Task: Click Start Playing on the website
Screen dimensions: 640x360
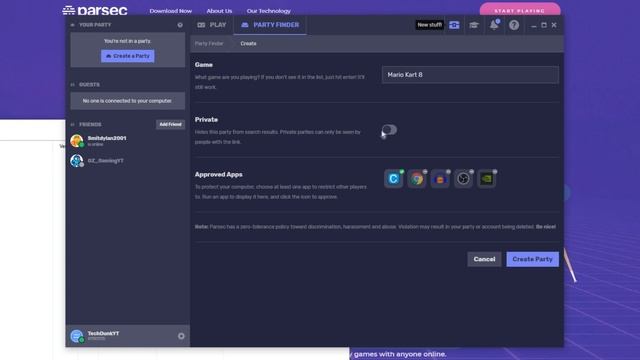Action: [520, 10]
